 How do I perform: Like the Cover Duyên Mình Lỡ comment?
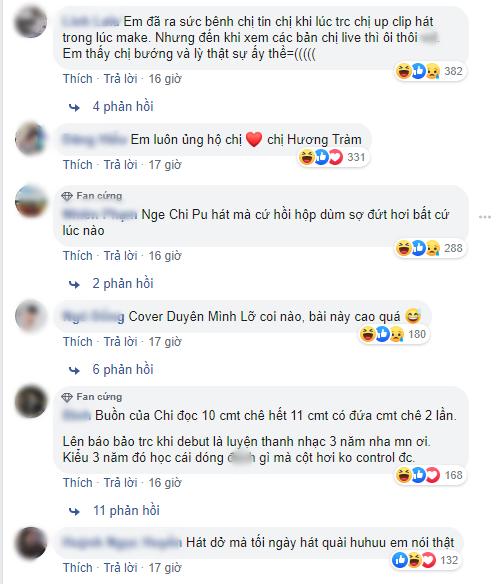click(x=77, y=342)
